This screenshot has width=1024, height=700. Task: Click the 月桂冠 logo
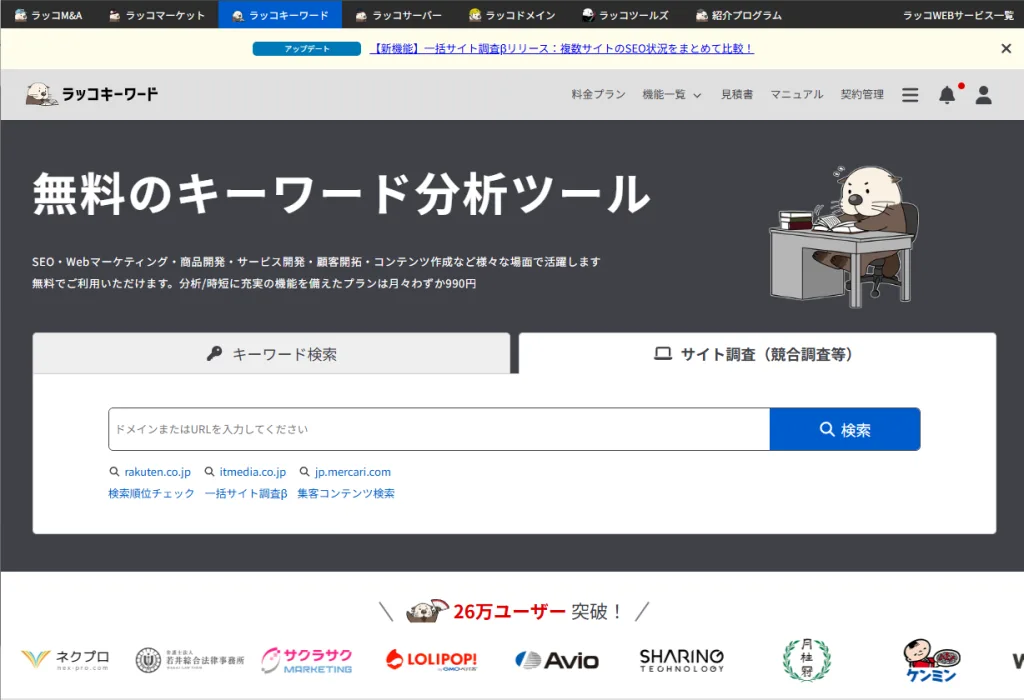point(807,660)
